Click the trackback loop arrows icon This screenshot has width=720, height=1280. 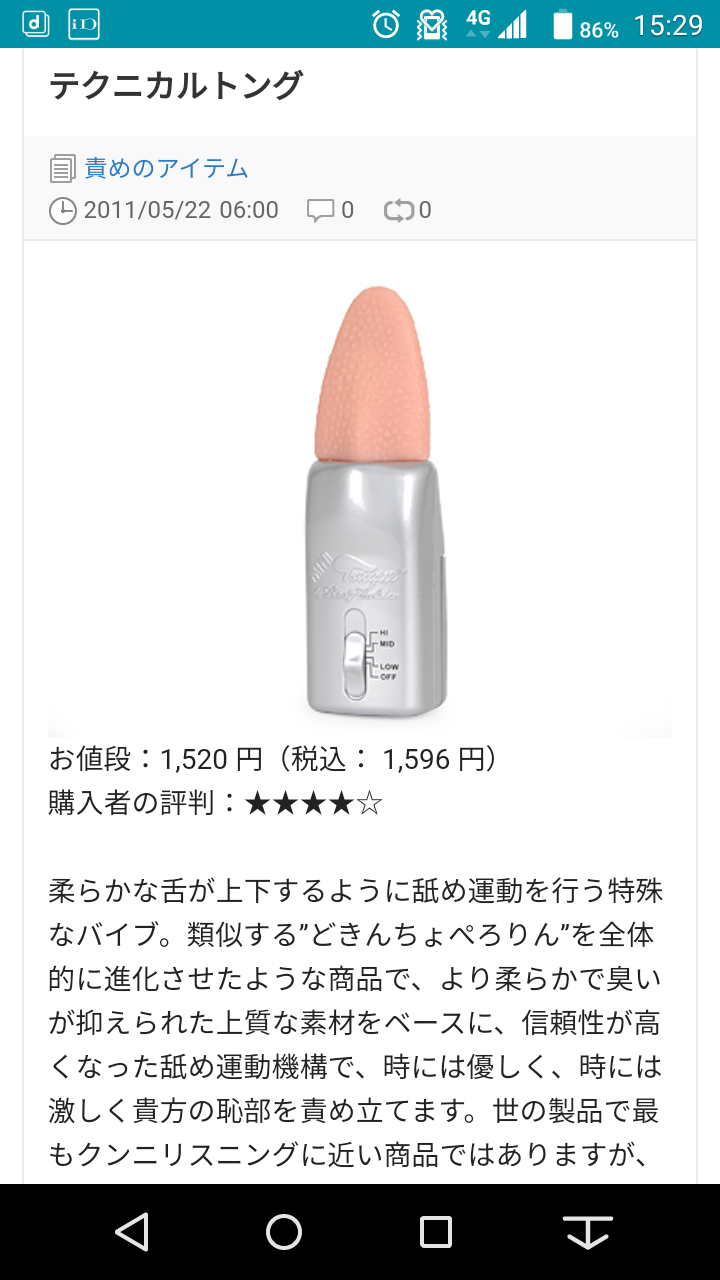tap(398, 210)
